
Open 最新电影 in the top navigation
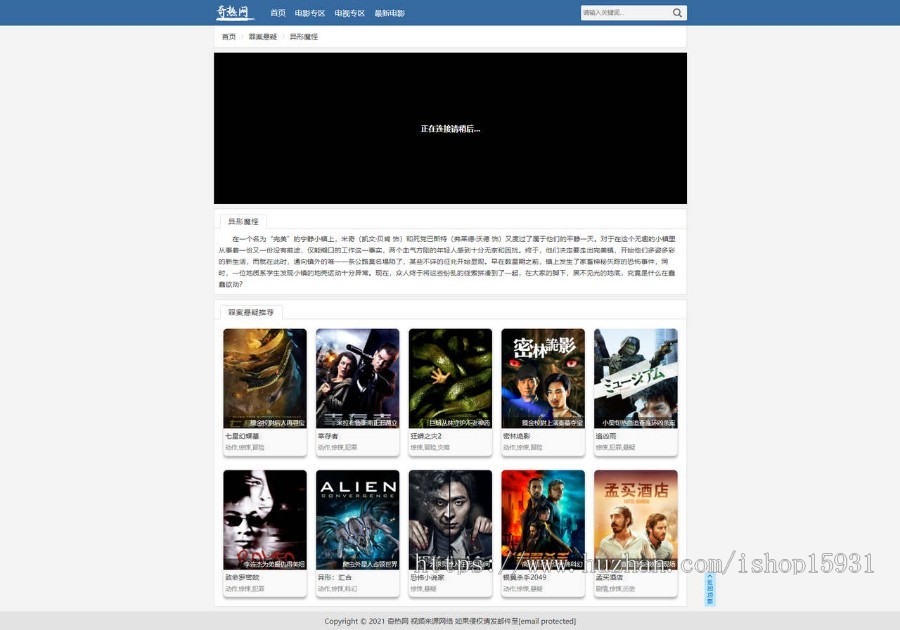point(390,13)
